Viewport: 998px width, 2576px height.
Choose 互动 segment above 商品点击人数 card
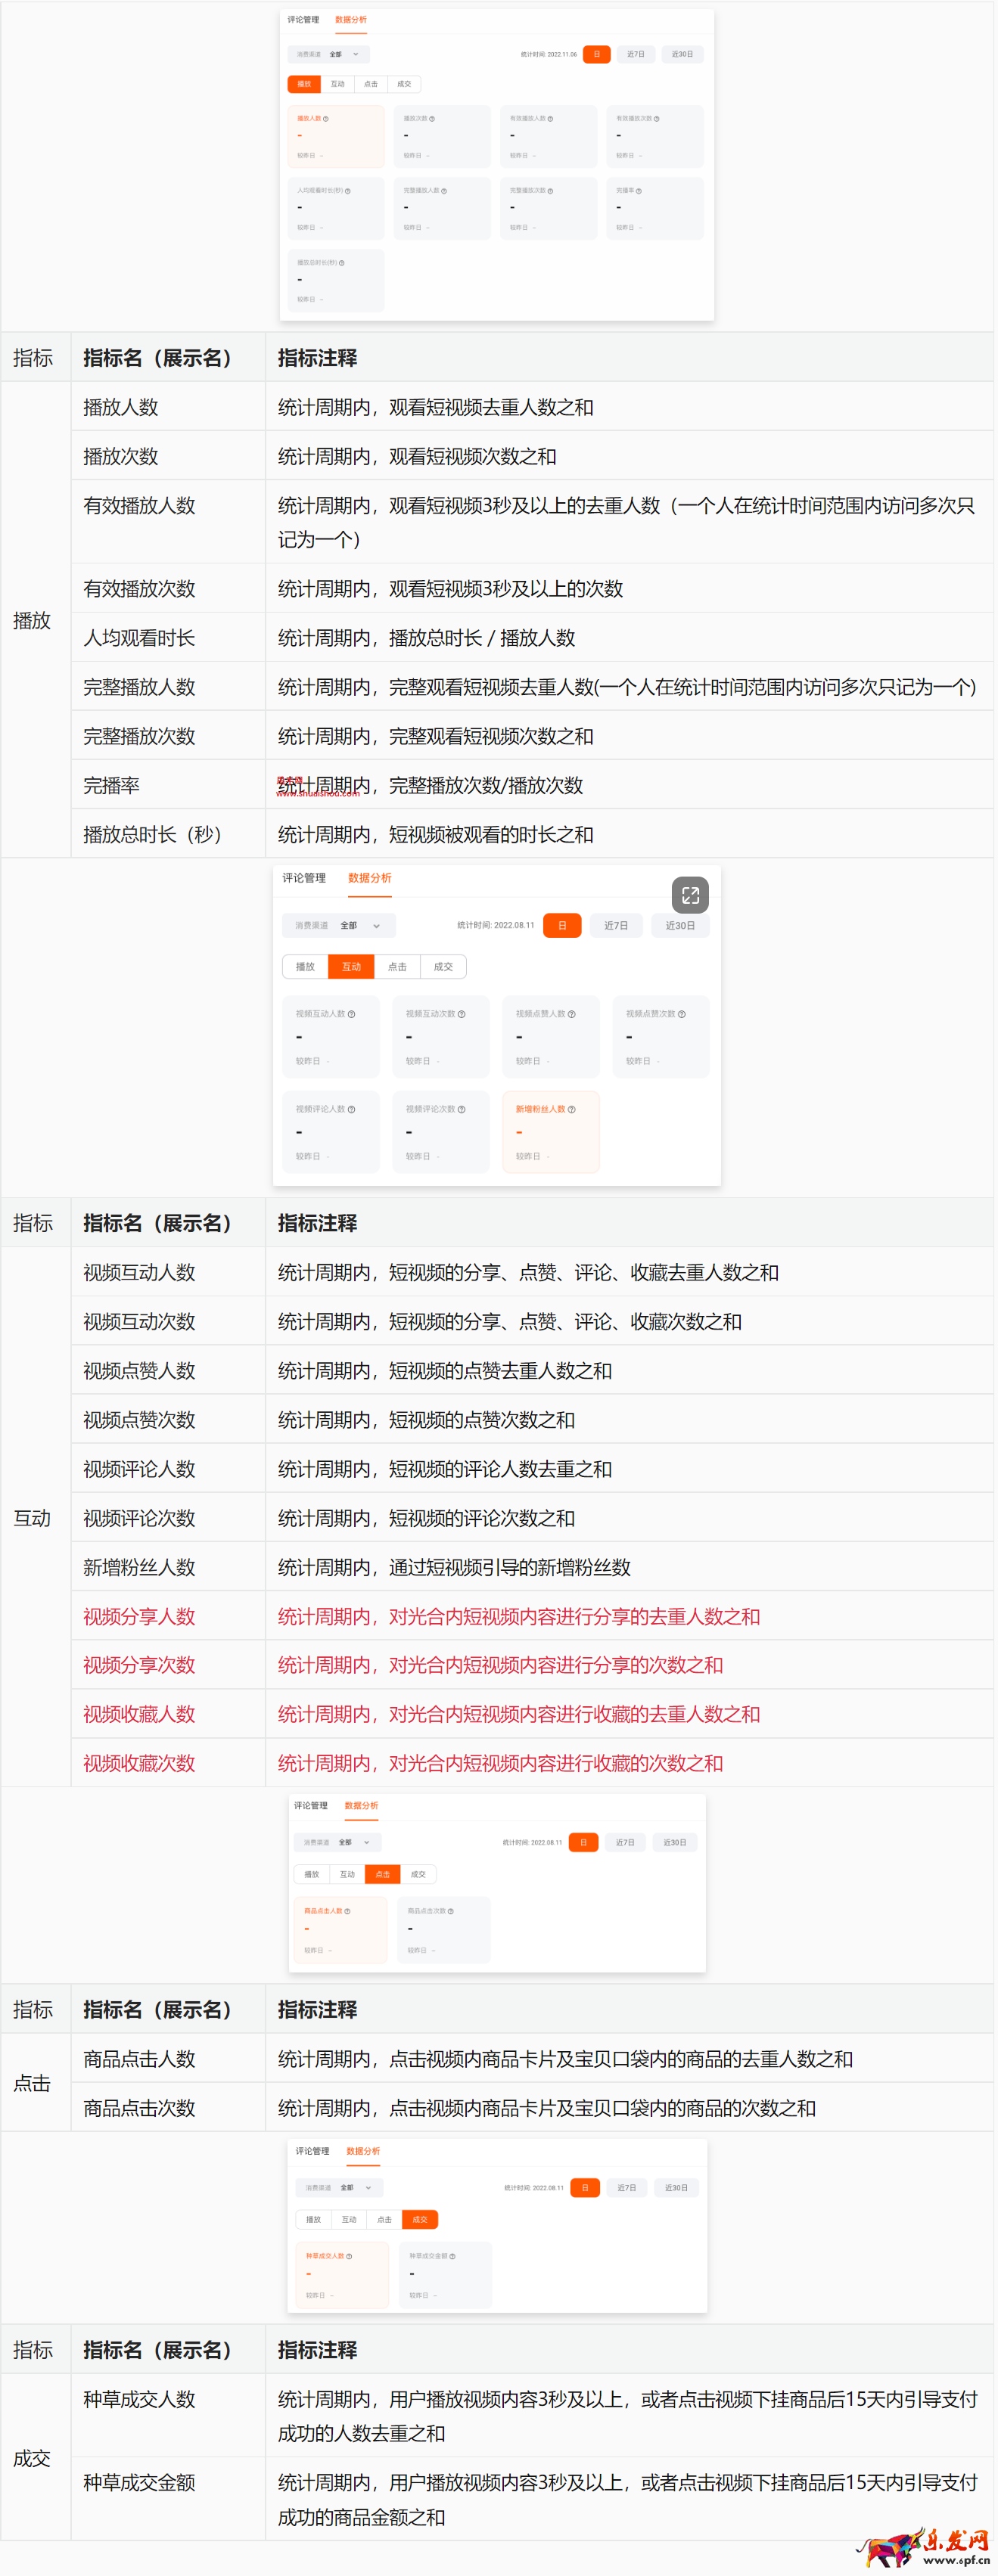(347, 1874)
